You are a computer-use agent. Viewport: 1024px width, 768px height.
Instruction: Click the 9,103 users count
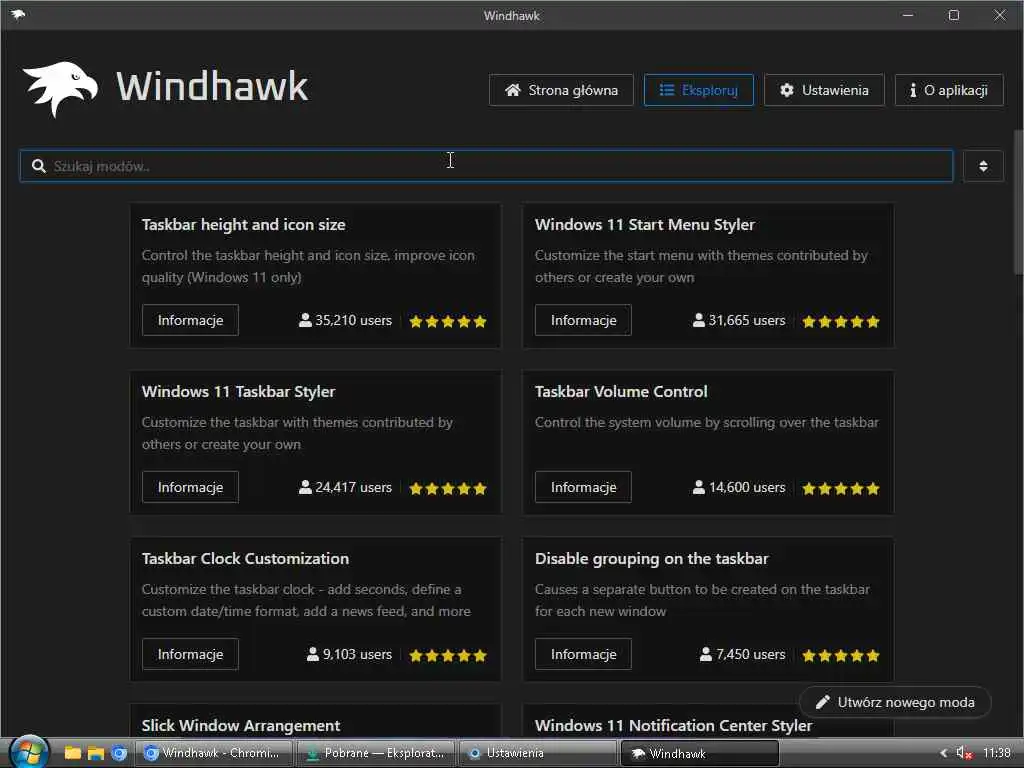click(349, 654)
